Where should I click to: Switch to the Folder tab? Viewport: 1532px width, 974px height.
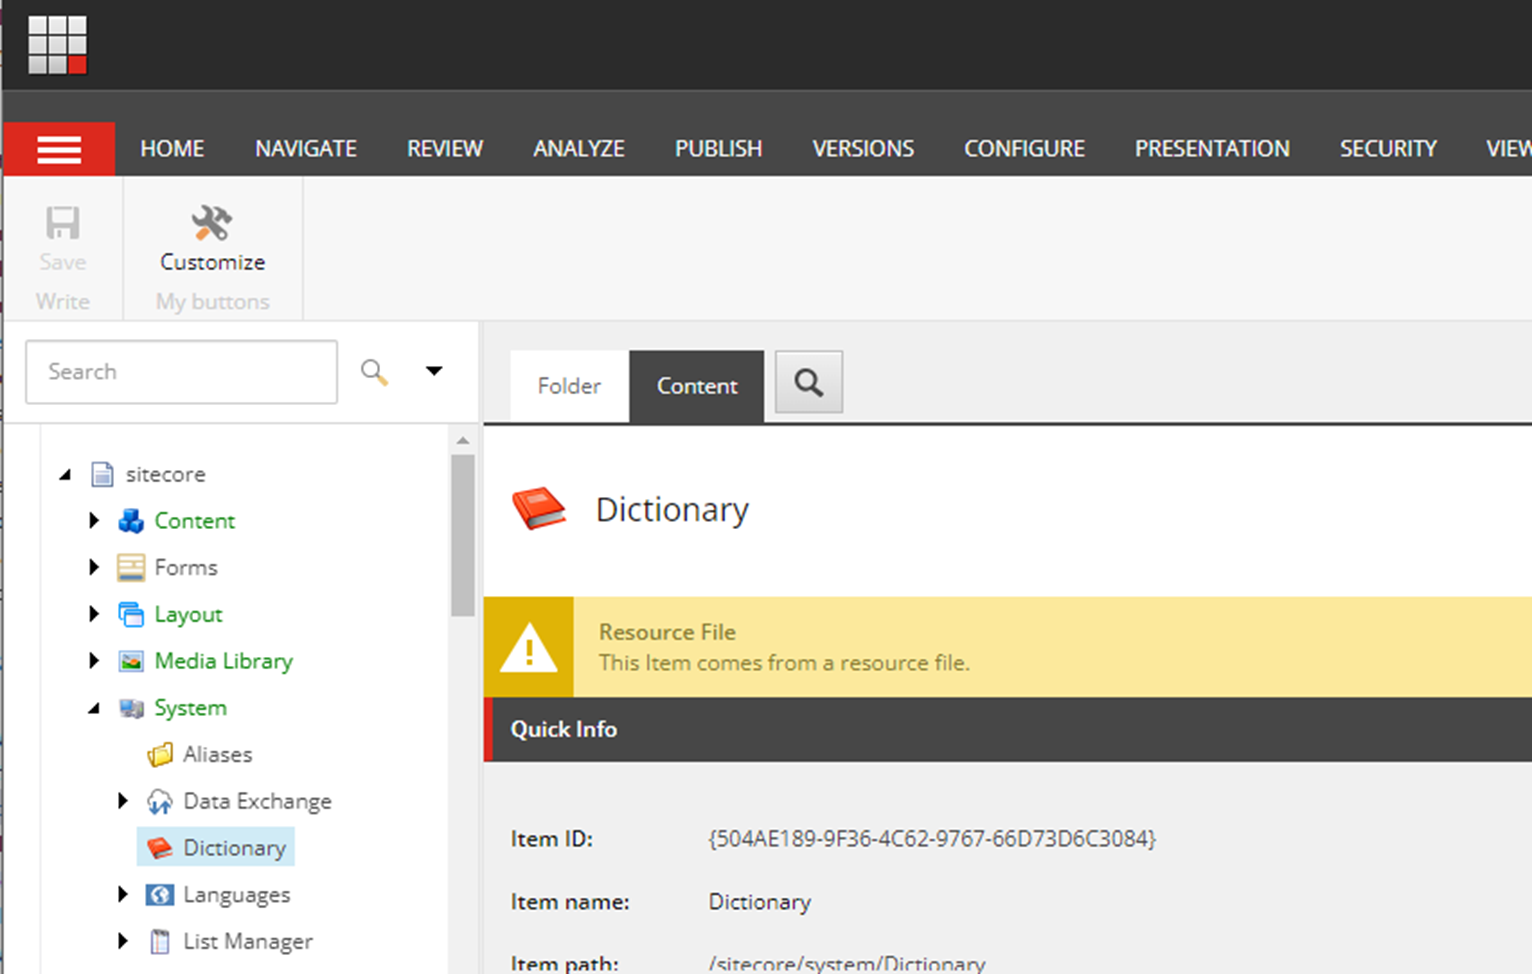[x=569, y=386]
